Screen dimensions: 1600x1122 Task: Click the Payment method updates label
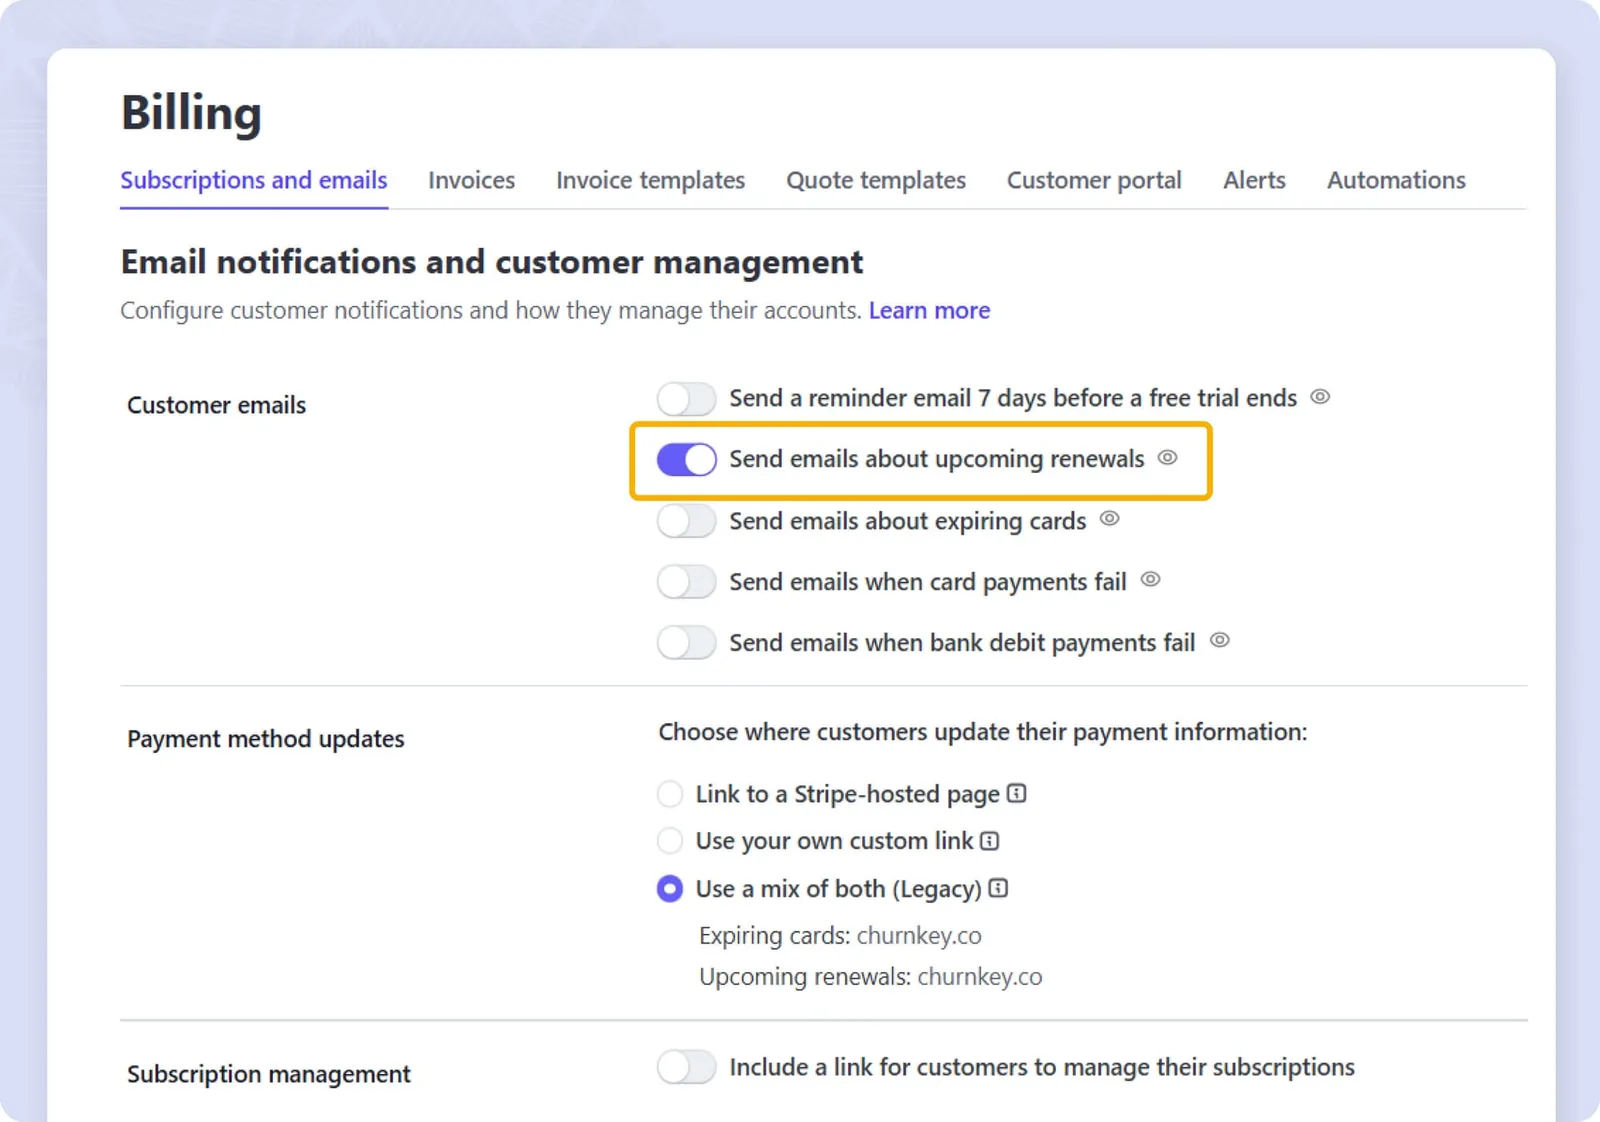265,739
